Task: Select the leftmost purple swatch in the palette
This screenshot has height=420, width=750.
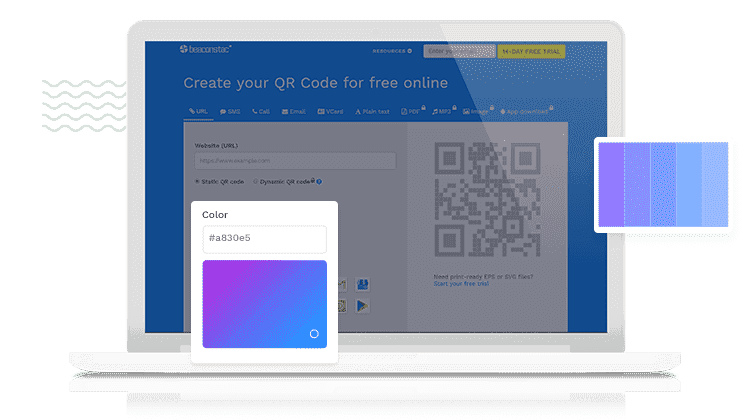Action: point(611,184)
